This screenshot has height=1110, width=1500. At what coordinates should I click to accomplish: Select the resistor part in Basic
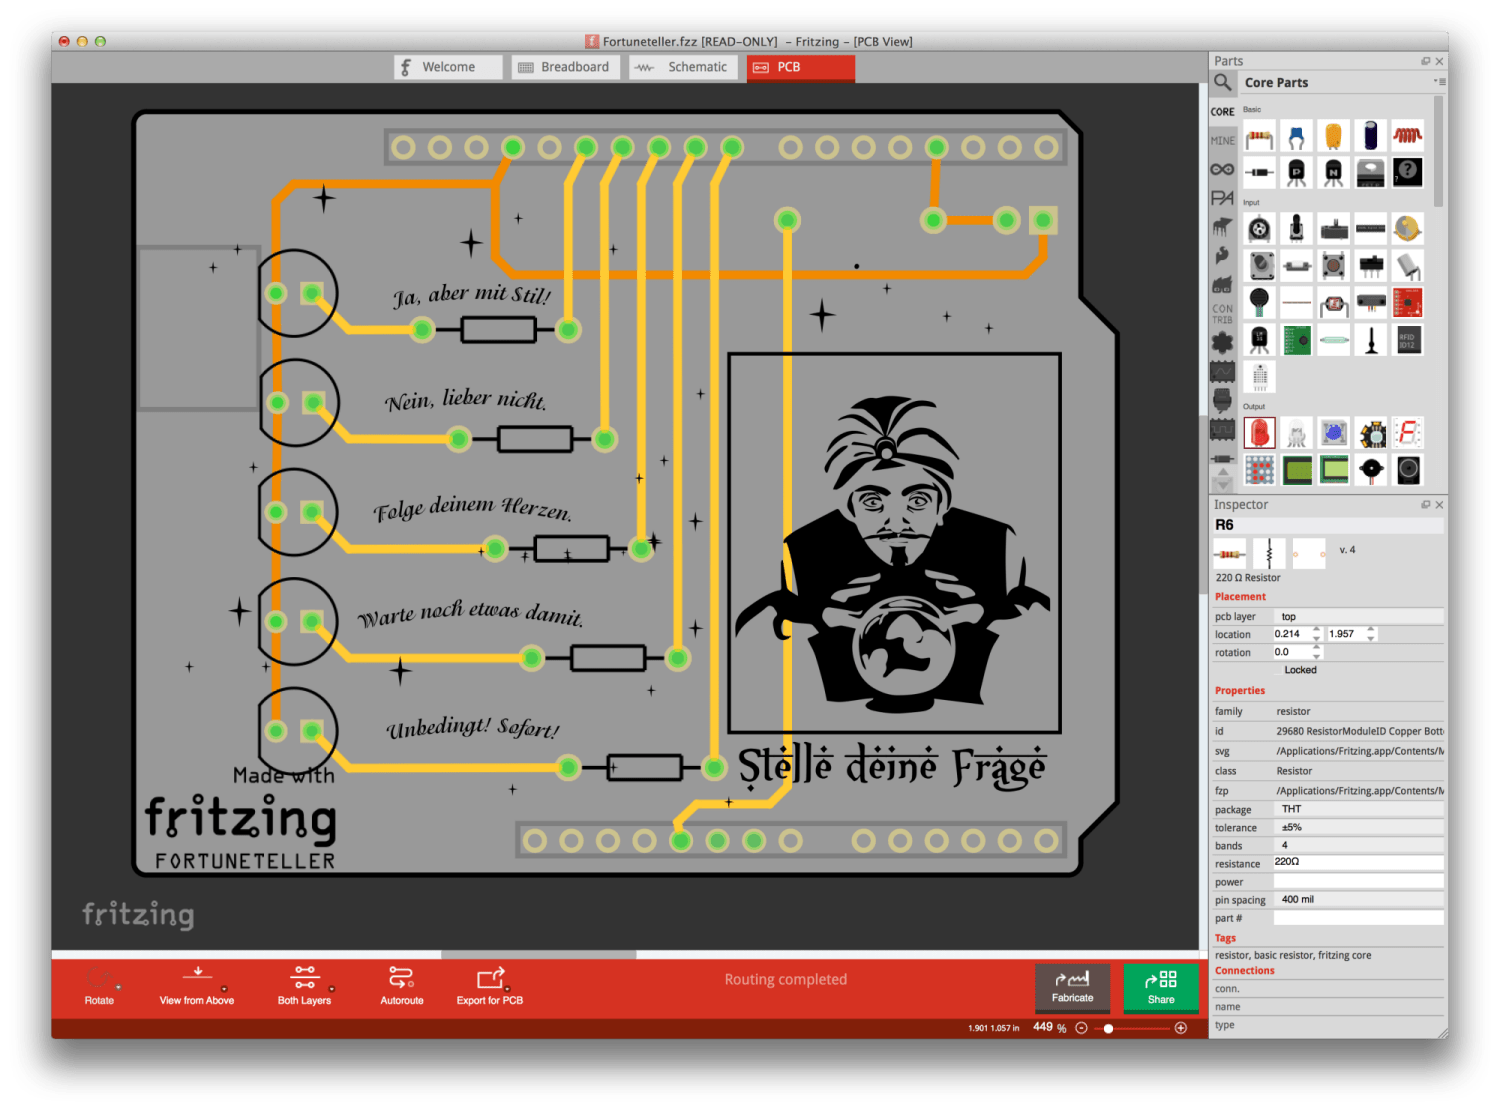[1260, 135]
